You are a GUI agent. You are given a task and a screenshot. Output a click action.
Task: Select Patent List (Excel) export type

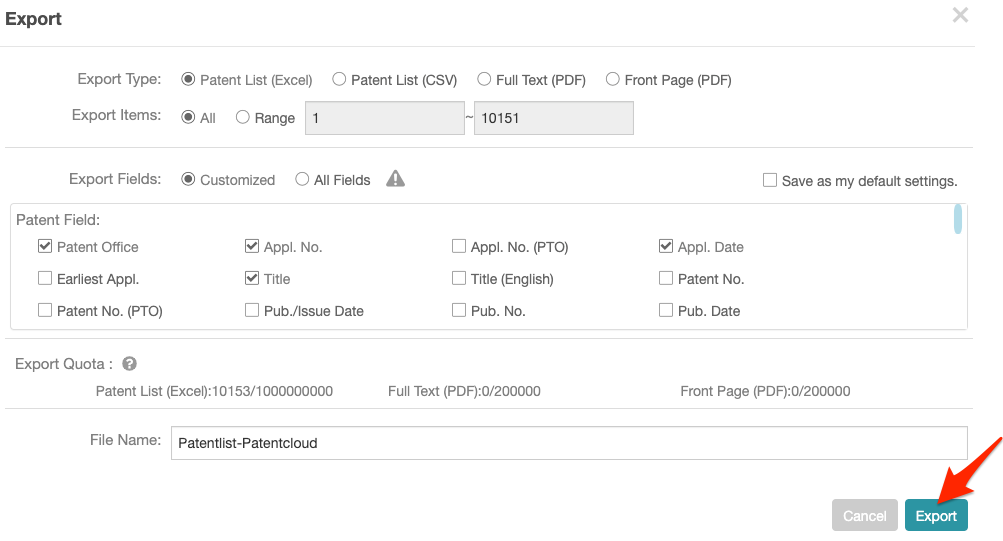tap(188, 79)
